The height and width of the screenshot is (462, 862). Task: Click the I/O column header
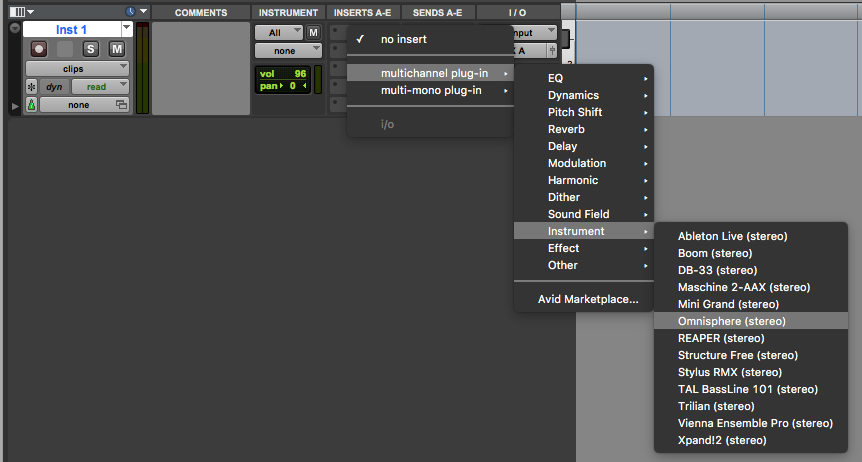tap(517, 13)
